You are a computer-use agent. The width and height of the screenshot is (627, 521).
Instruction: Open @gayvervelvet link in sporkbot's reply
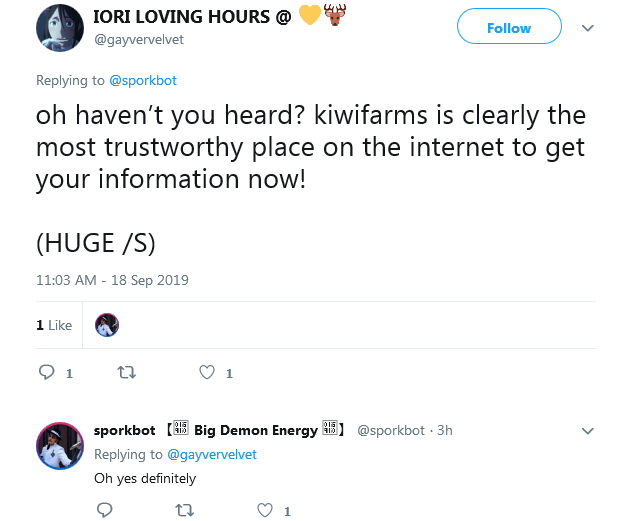pos(212,455)
